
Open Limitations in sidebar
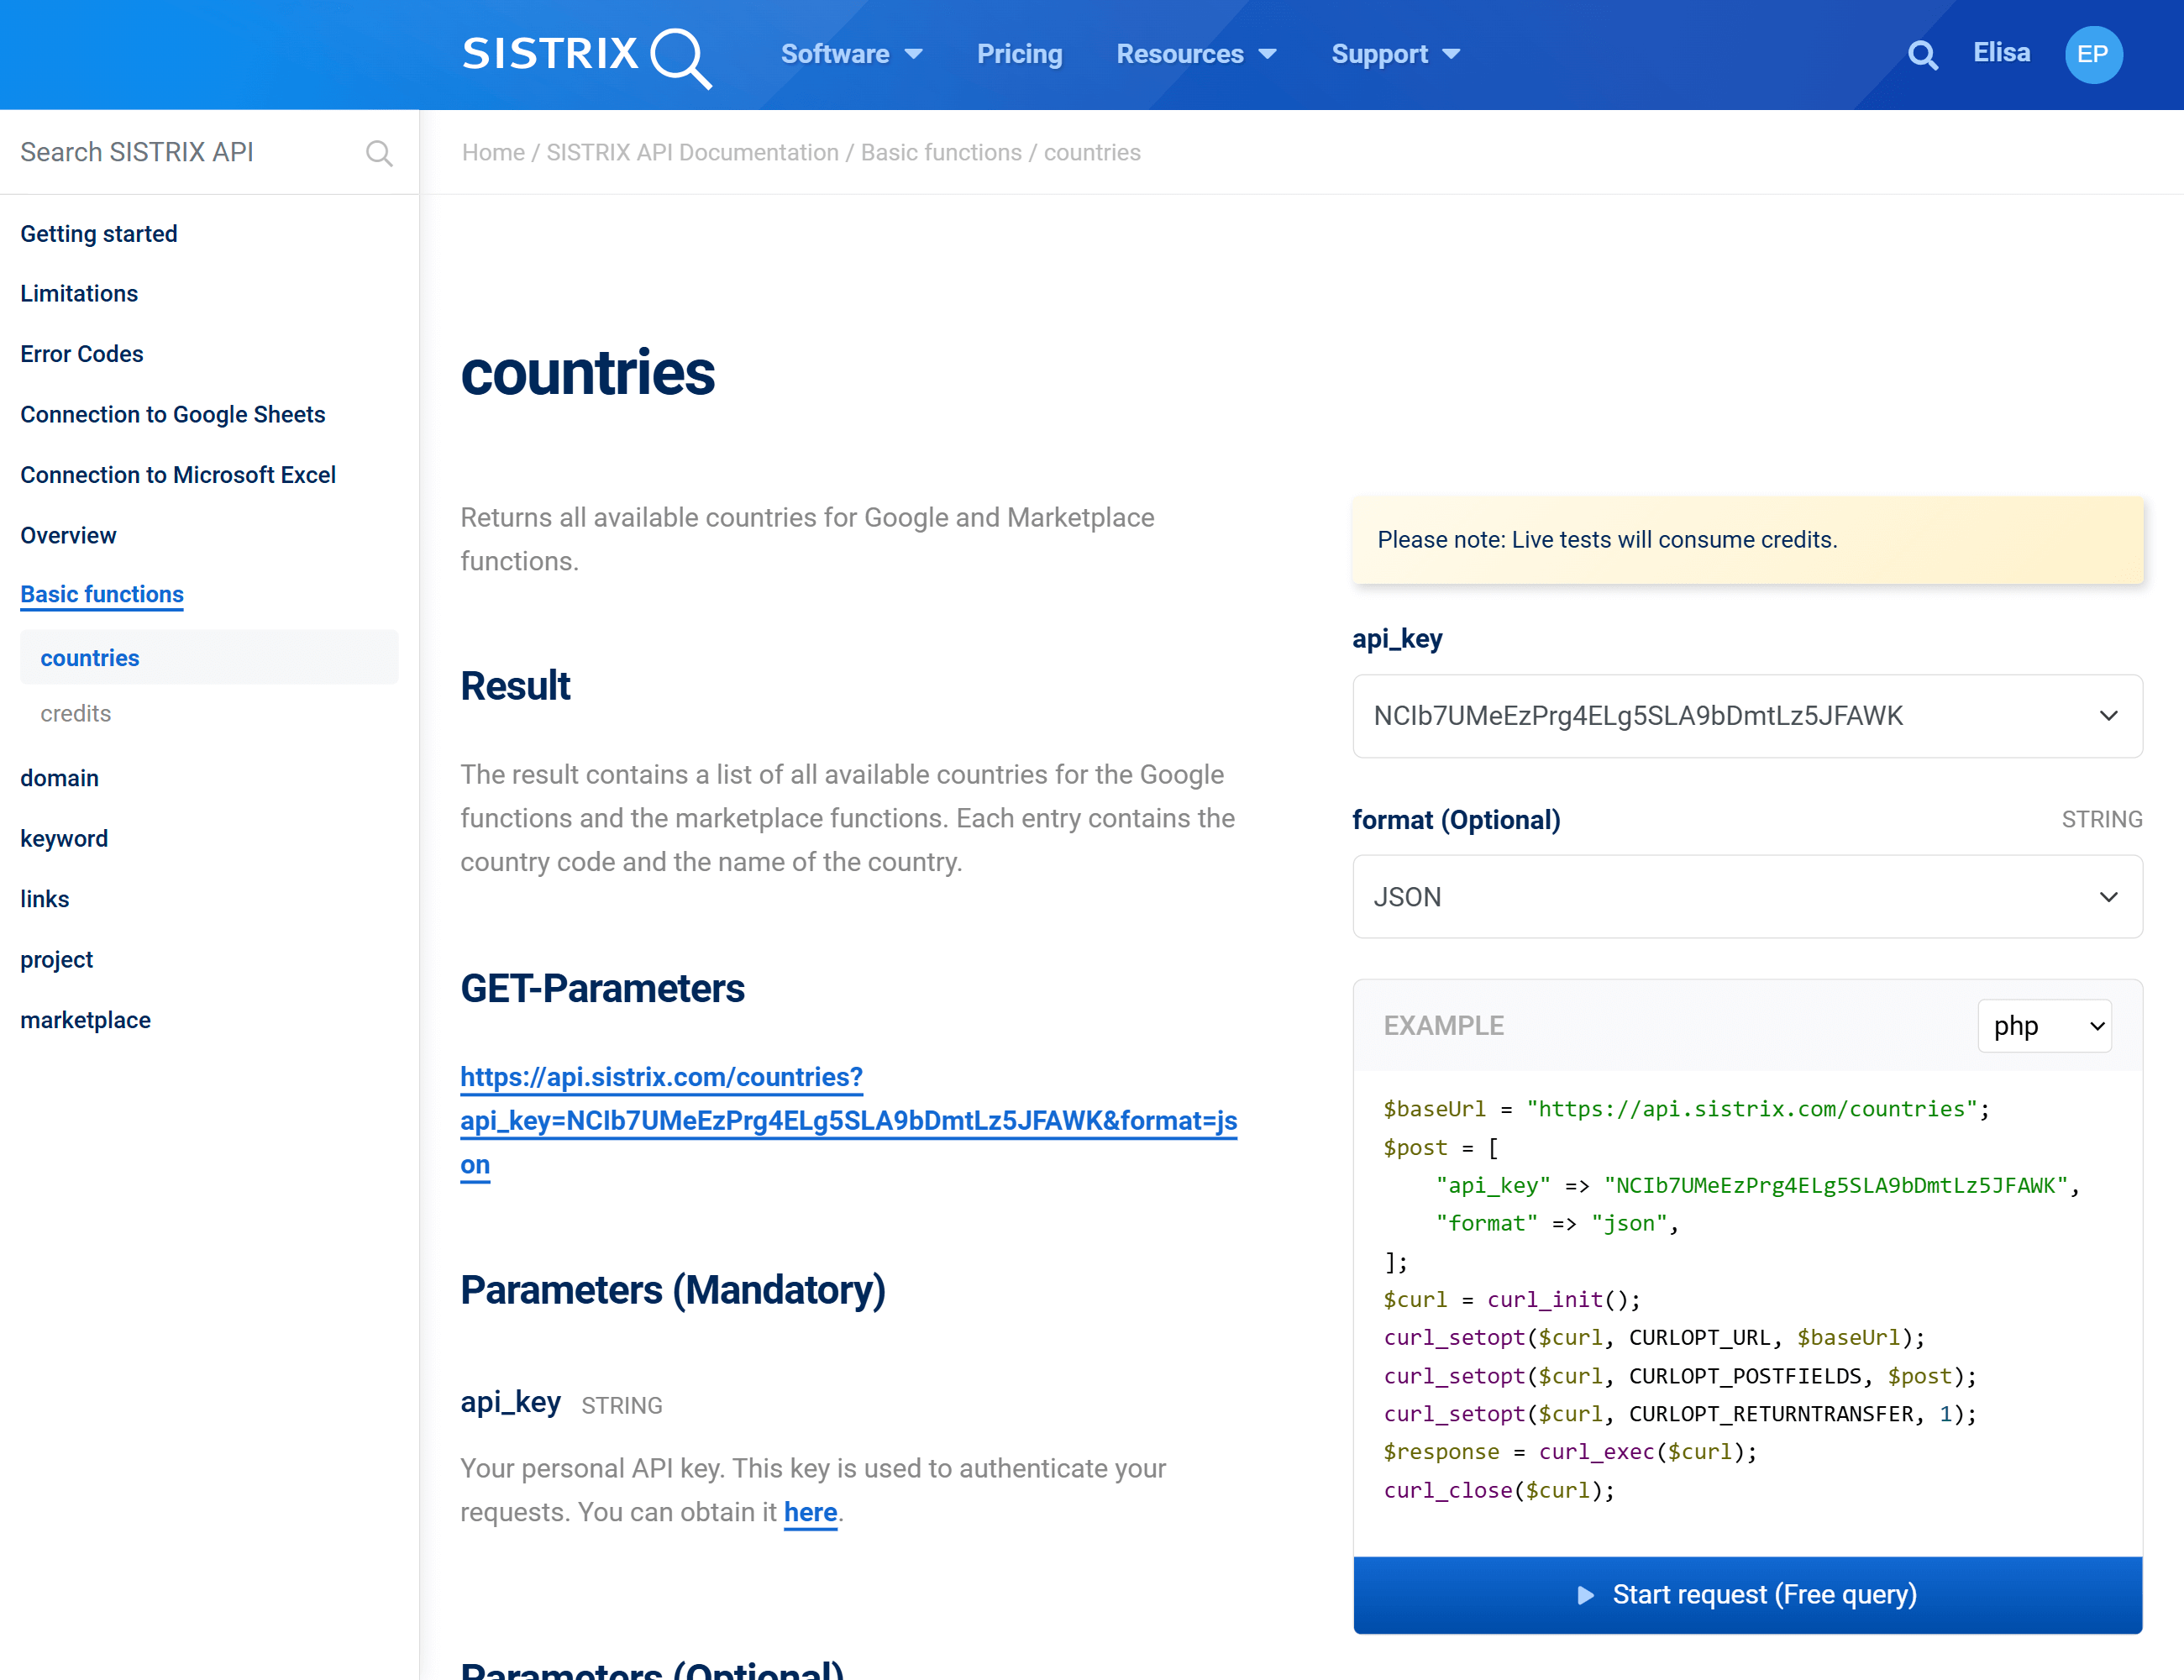(x=79, y=293)
